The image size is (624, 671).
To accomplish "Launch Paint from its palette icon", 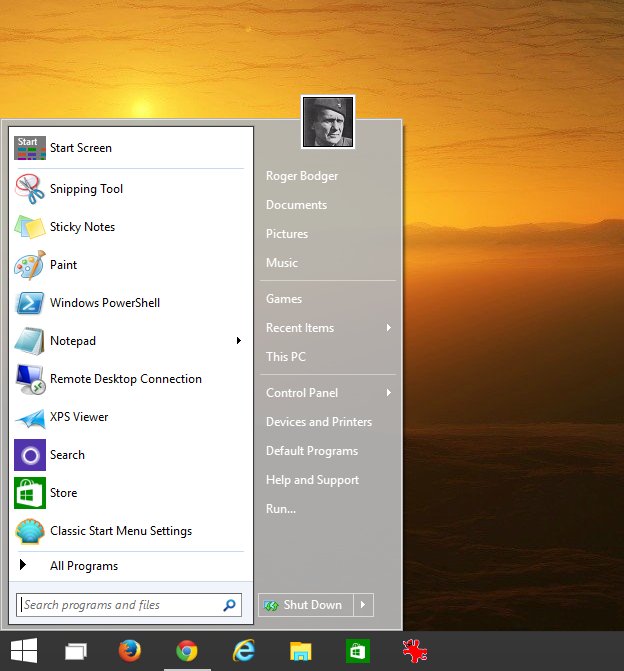I will click(x=30, y=265).
